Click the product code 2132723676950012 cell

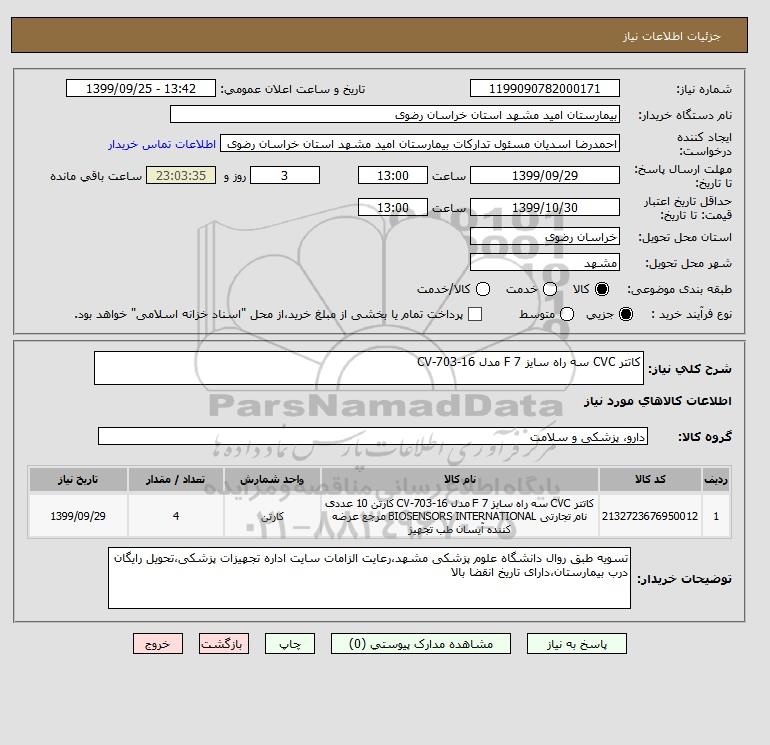coord(650,516)
